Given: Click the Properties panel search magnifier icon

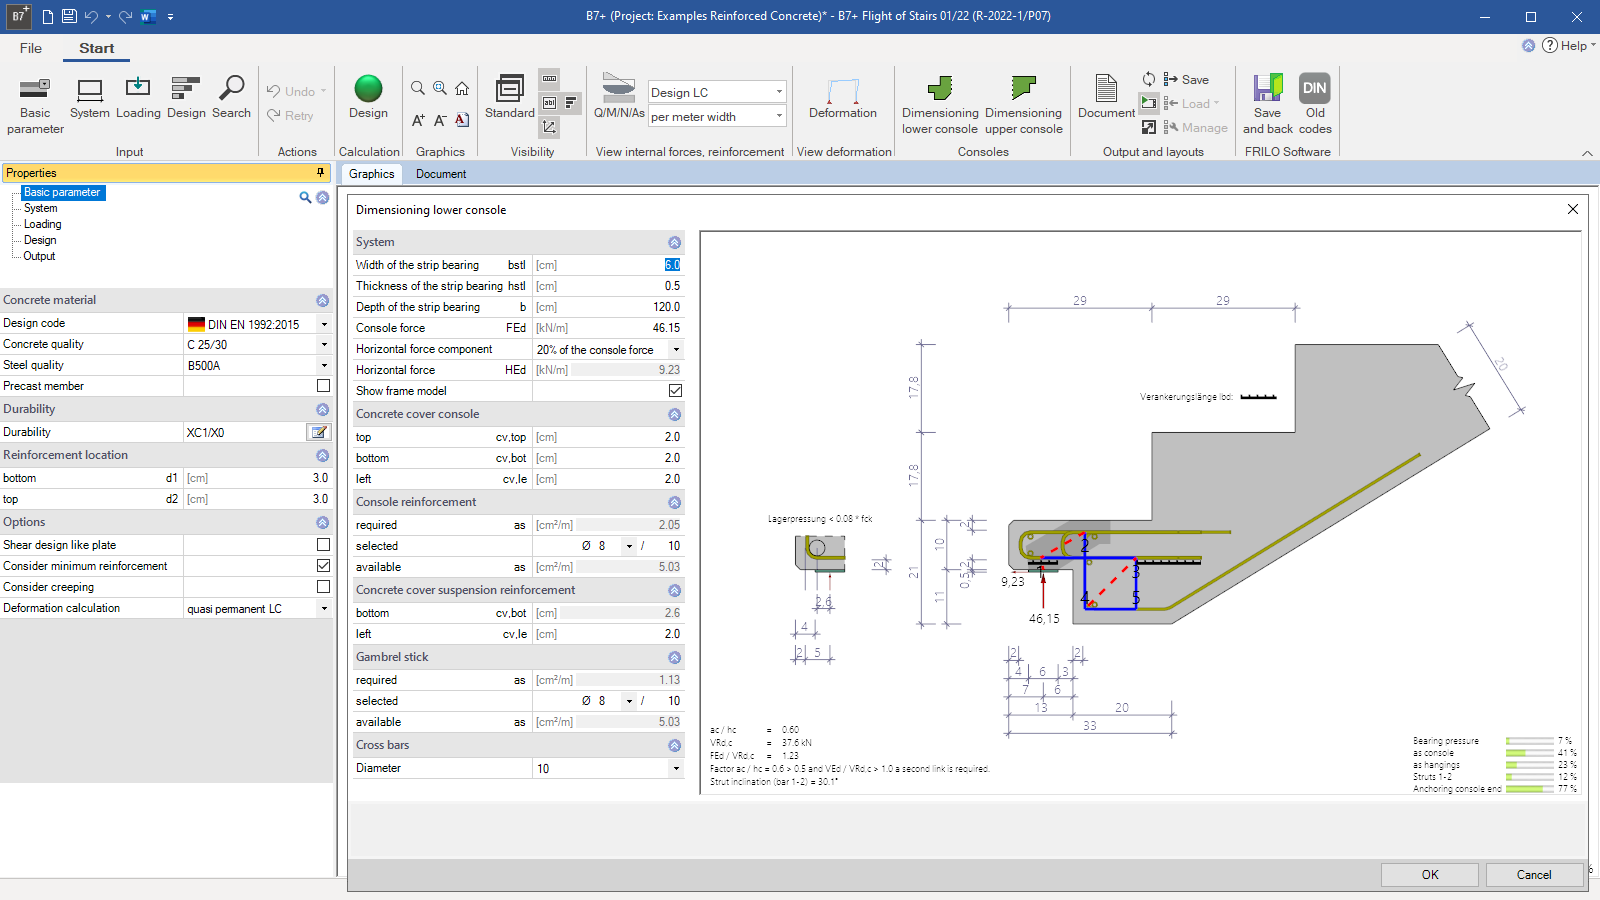Looking at the screenshot, I should pos(305,198).
